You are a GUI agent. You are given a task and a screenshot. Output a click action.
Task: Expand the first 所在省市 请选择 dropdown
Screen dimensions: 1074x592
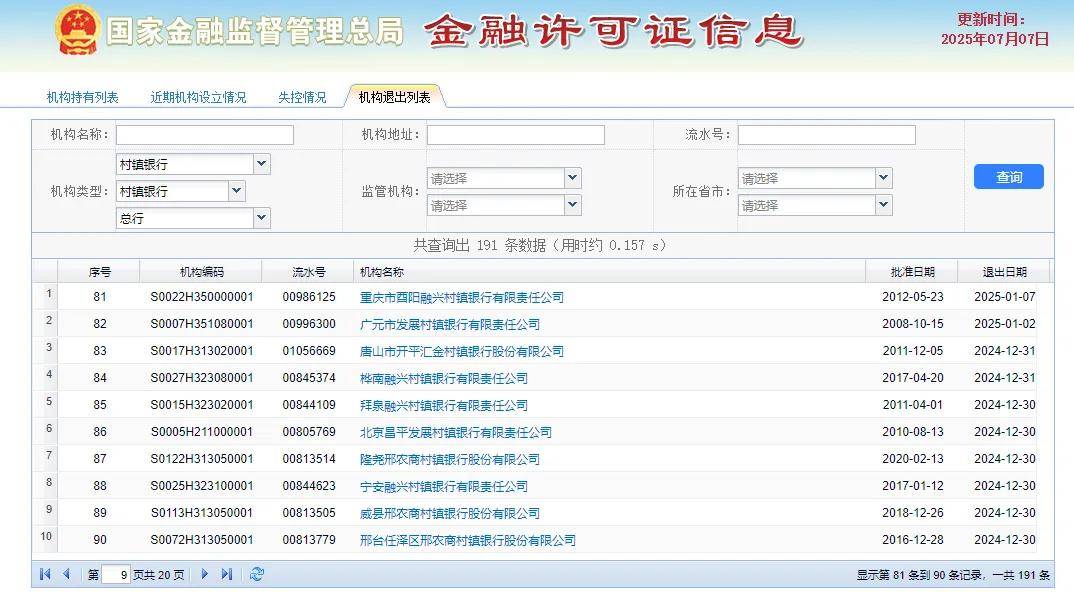[884, 178]
